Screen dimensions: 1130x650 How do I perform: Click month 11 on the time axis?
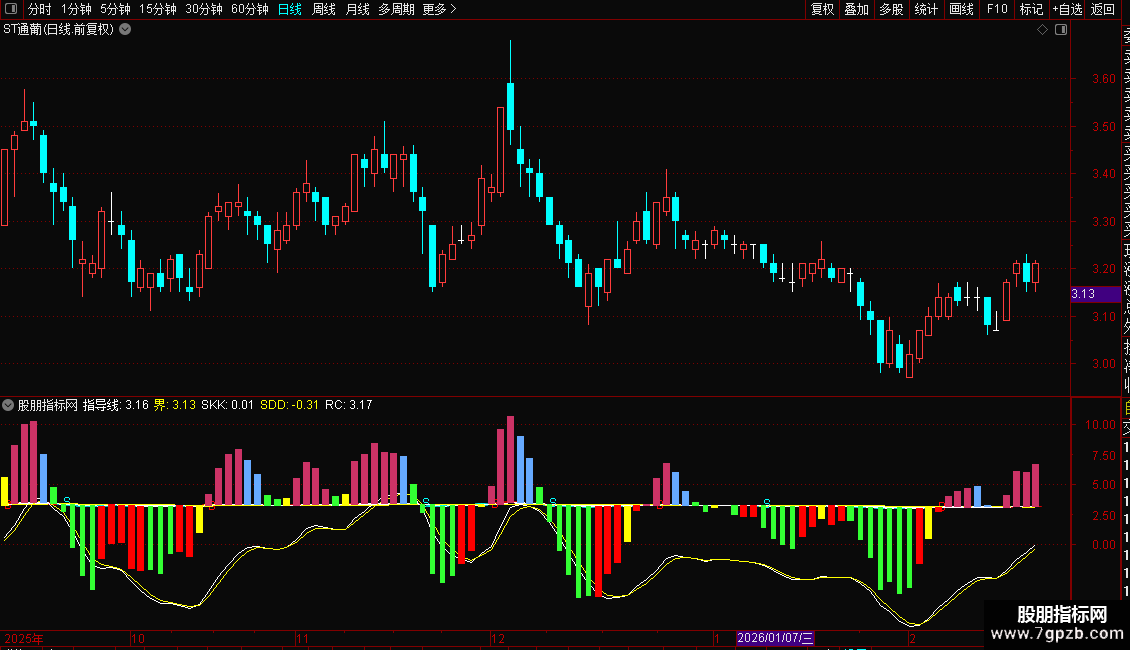303,638
